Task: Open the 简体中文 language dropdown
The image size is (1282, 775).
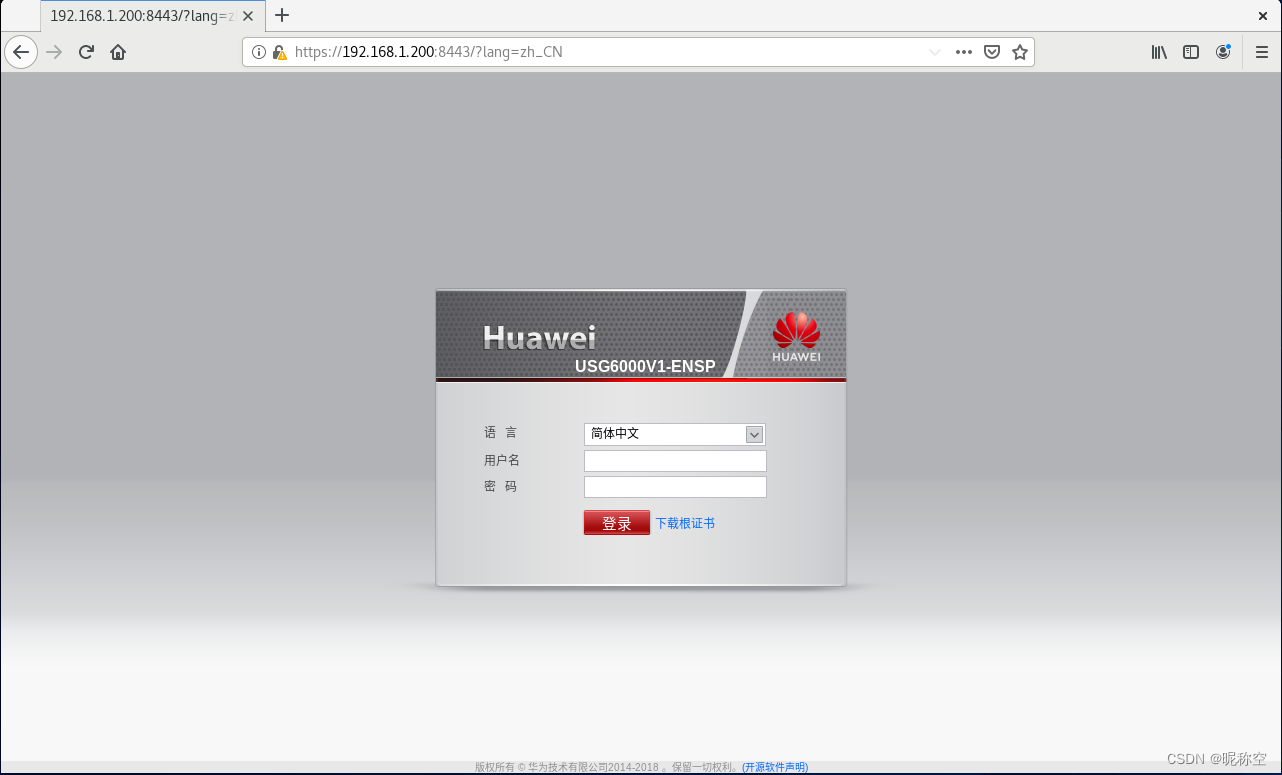Action: [675, 434]
